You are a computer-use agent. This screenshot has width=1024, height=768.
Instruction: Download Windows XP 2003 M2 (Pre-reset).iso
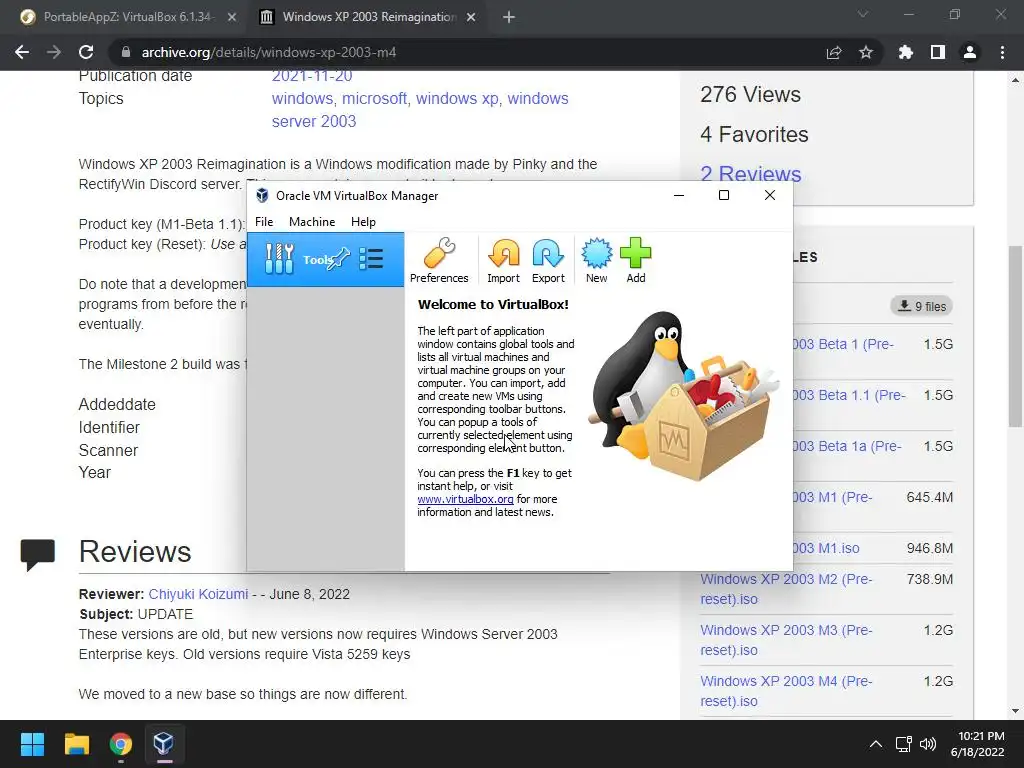pos(786,589)
